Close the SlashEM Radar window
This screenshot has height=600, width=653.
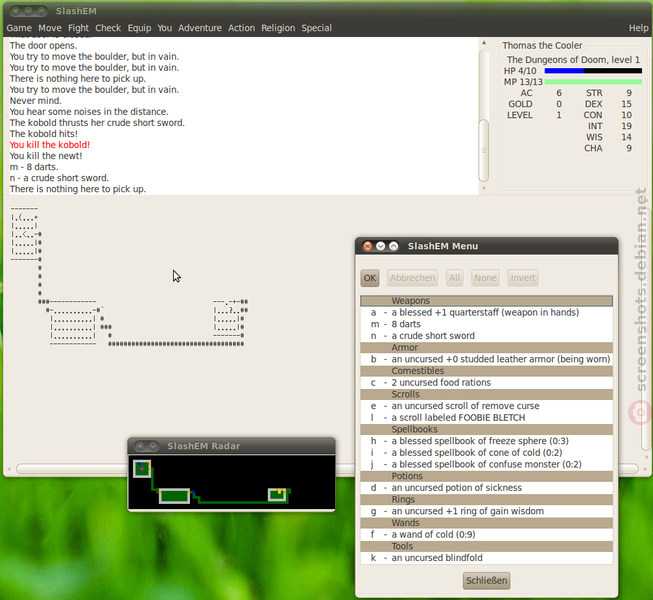(140, 446)
